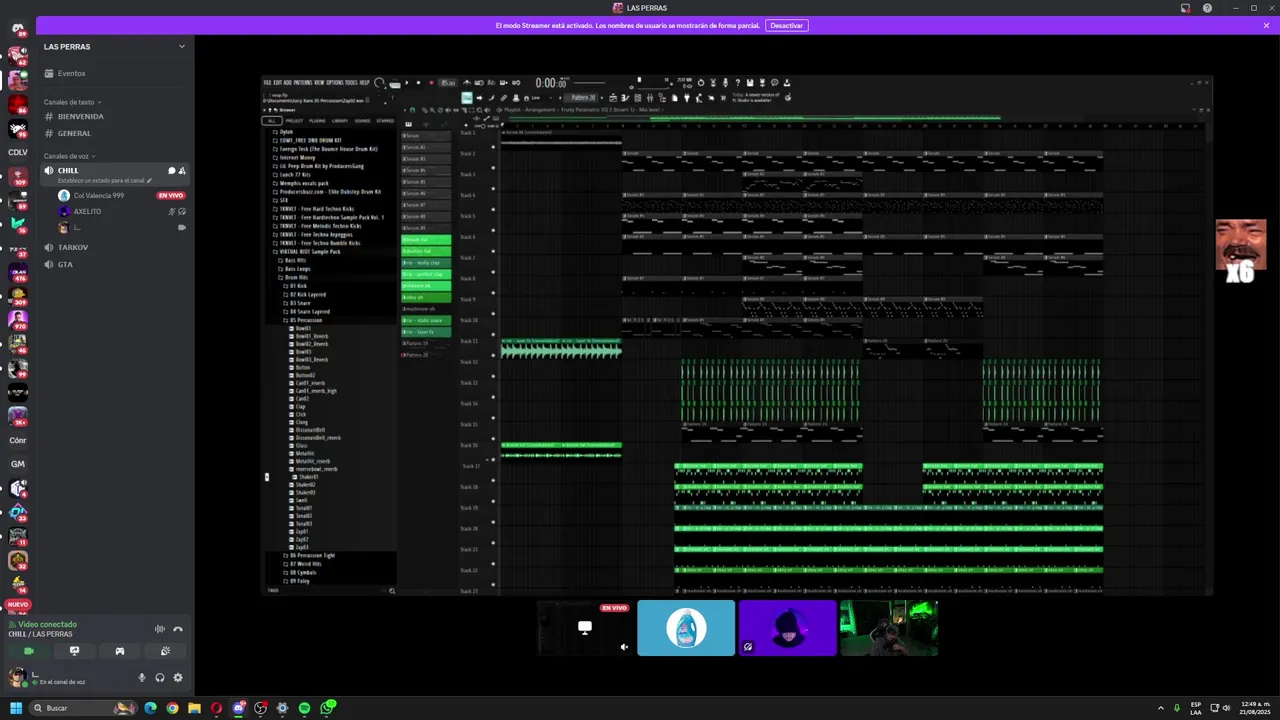Open the CDLV server folder
Image resolution: width=1280 pixels, height=720 pixels.
click(x=18, y=152)
